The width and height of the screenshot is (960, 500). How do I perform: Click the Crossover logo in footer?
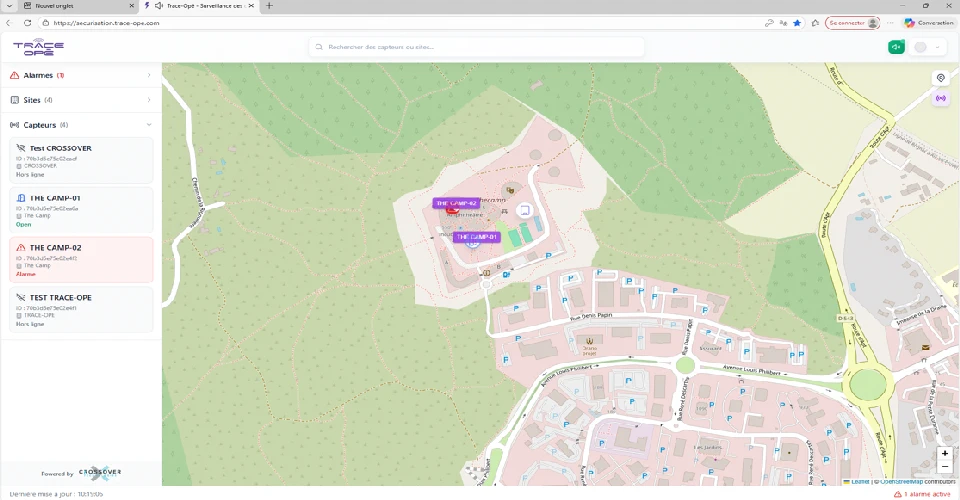pyautogui.click(x=100, y=472)
